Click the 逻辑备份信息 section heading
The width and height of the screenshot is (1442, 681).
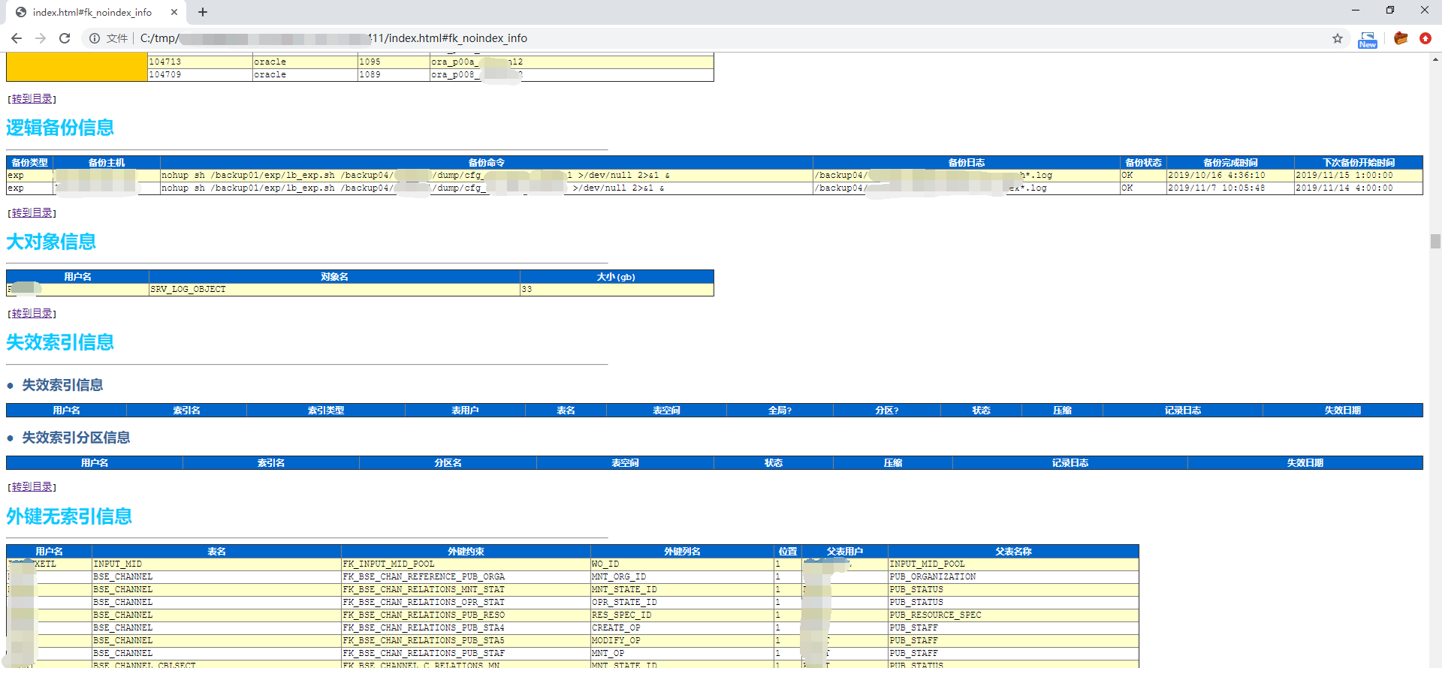(x=60, y=128)
